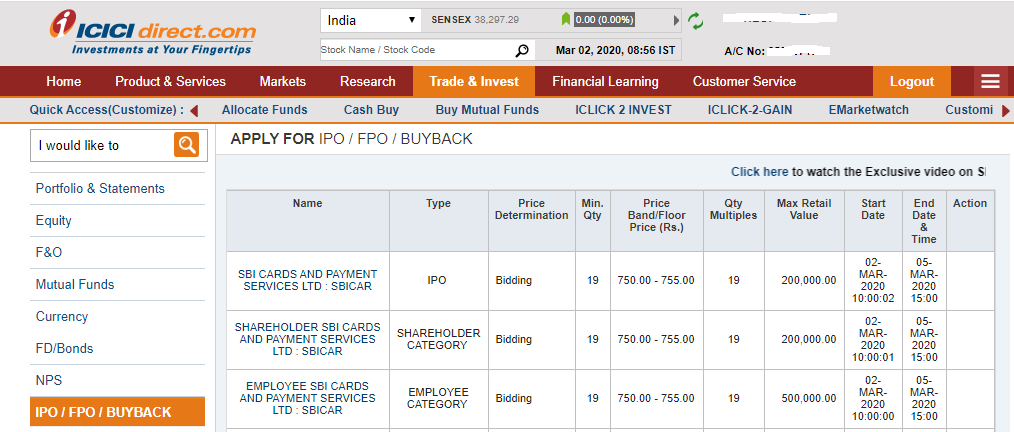Viewport: 1014px width, 432px height.
Task: Click the green up marker near SENSEX value
Action: (x=566, y=19)
